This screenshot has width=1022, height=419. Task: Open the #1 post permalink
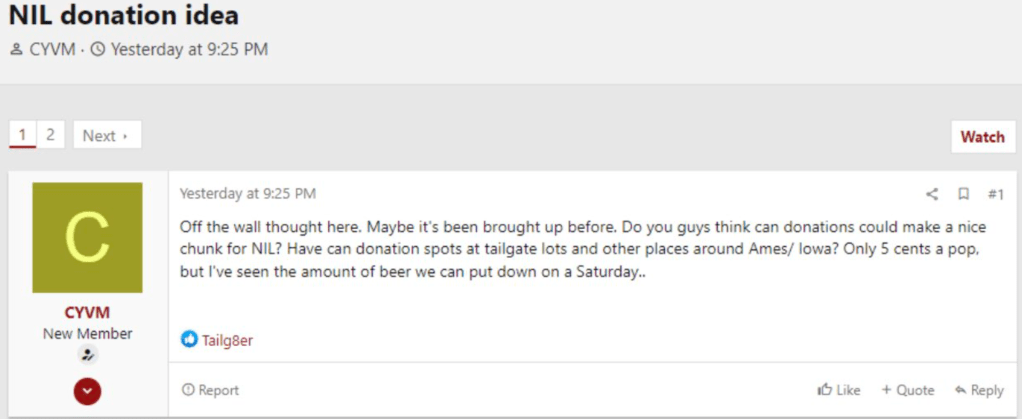(995, 194)
